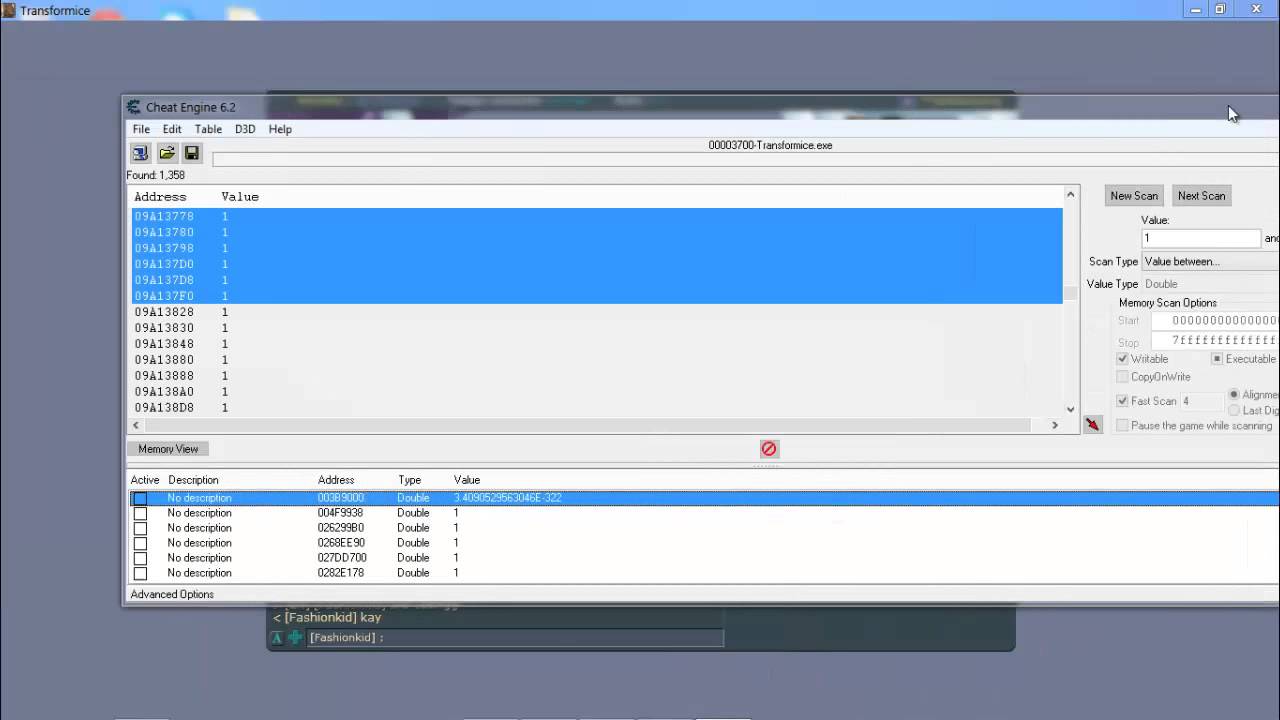Select the Alignment radio button
This screenshot has height=720, width=1280.
pos(1234,394)
